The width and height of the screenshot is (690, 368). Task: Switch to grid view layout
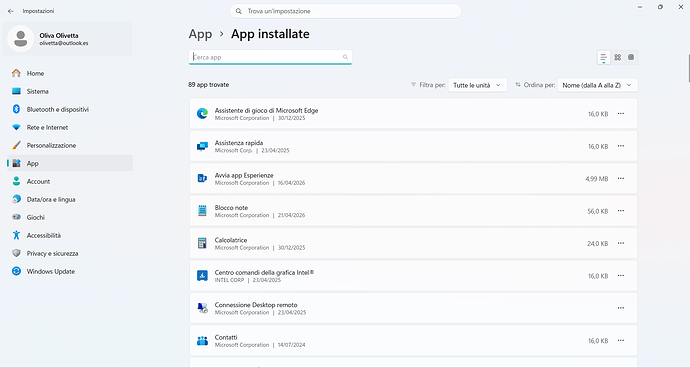[617, 57]
